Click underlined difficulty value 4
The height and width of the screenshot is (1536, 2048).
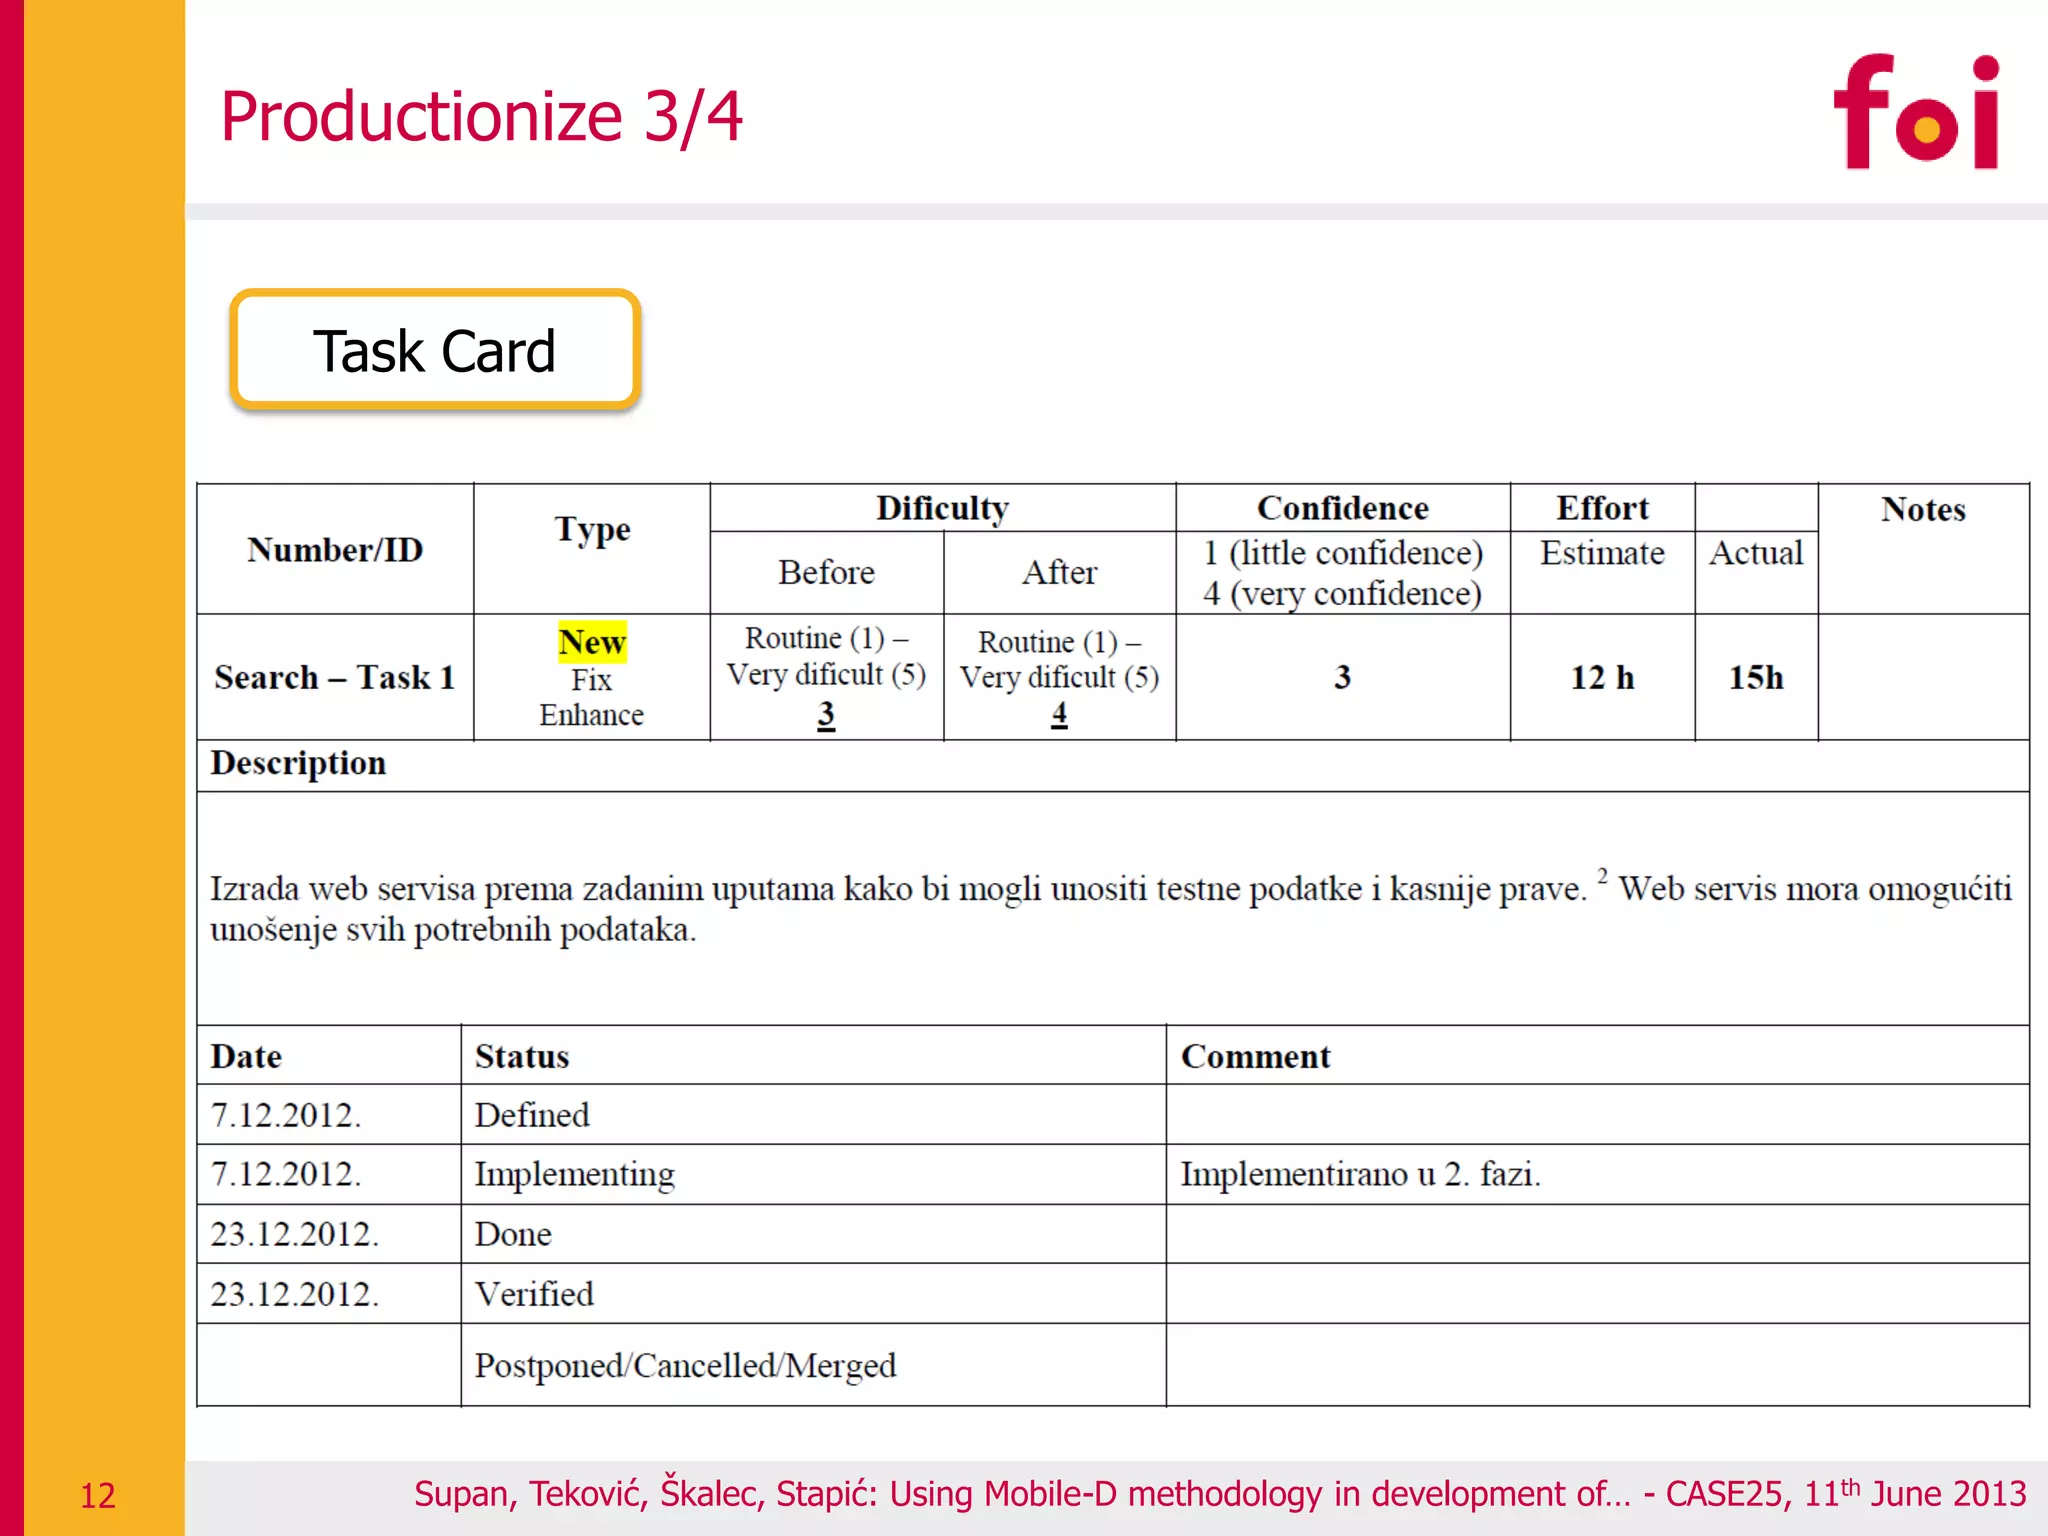1059,714
